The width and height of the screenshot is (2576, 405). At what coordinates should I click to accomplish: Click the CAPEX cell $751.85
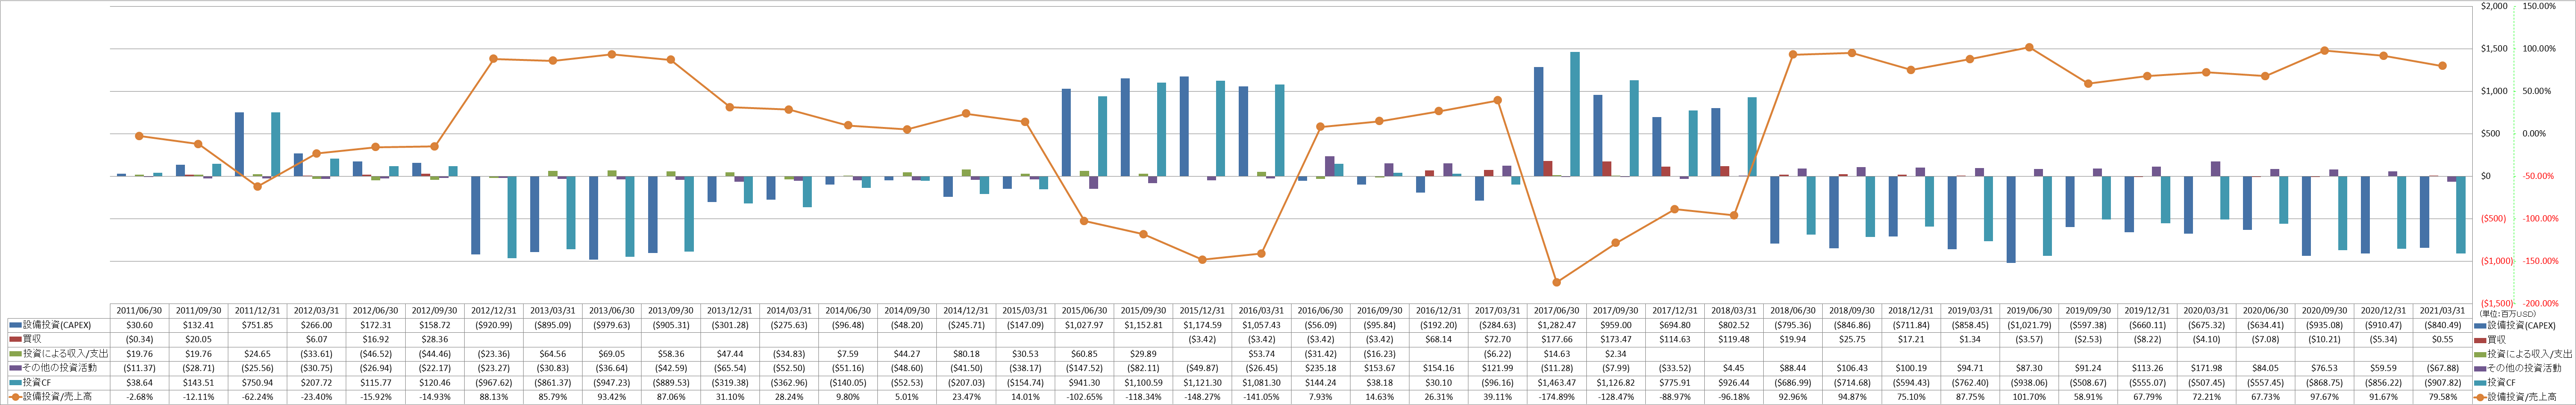pos(257,325)
